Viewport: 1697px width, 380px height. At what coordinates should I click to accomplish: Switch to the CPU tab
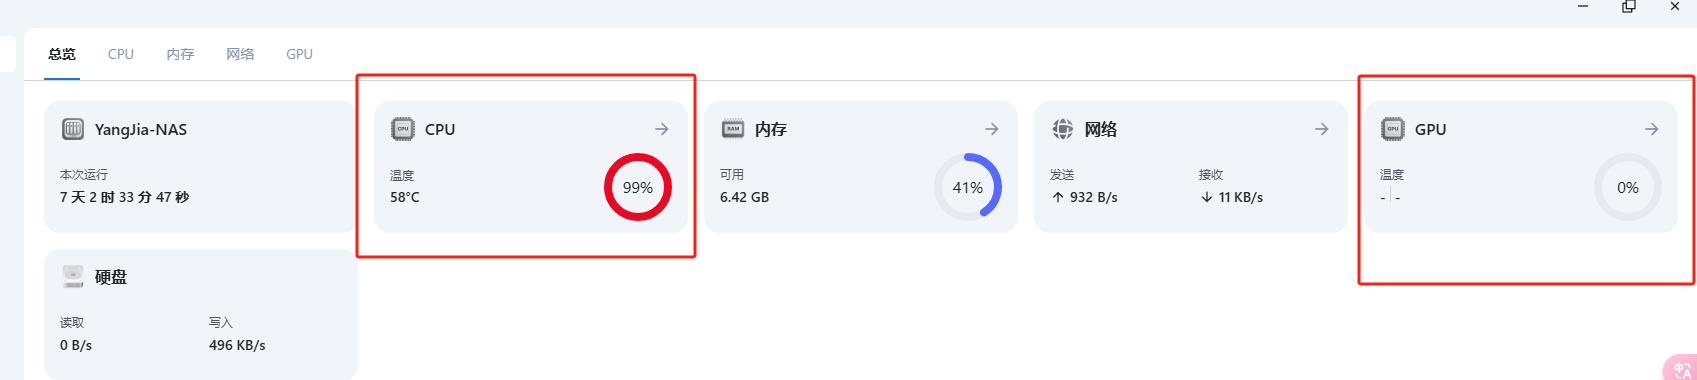pos(121,54)
